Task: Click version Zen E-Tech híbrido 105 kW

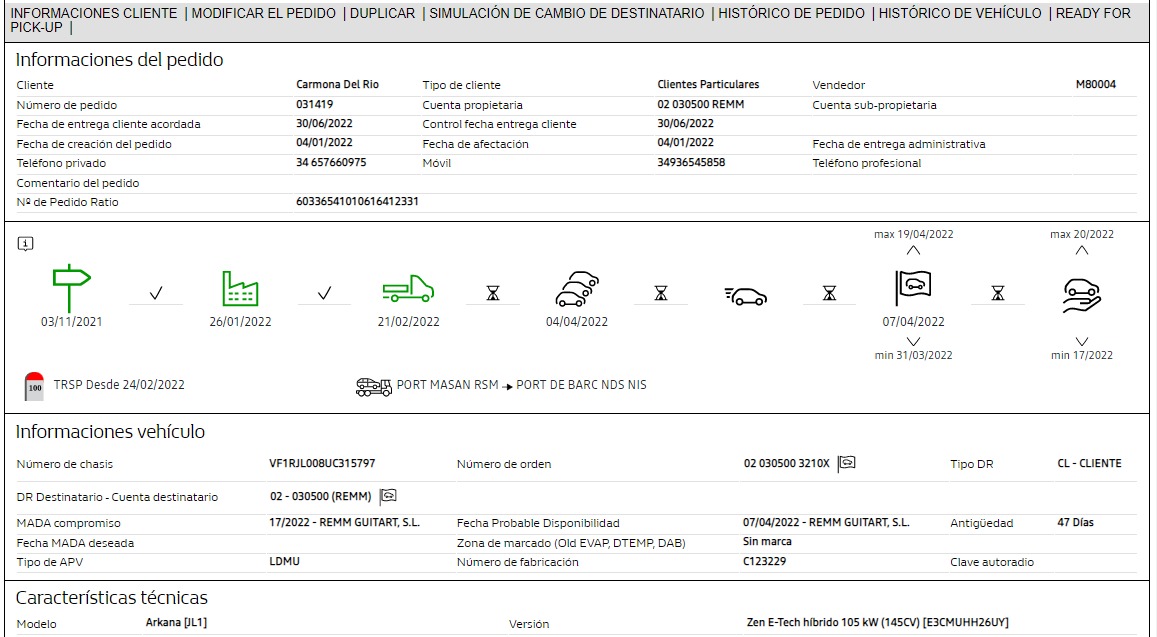Action: coord(877,622)
